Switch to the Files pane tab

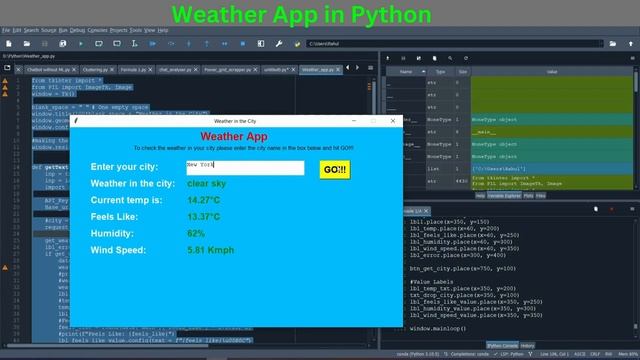point(541,196)
